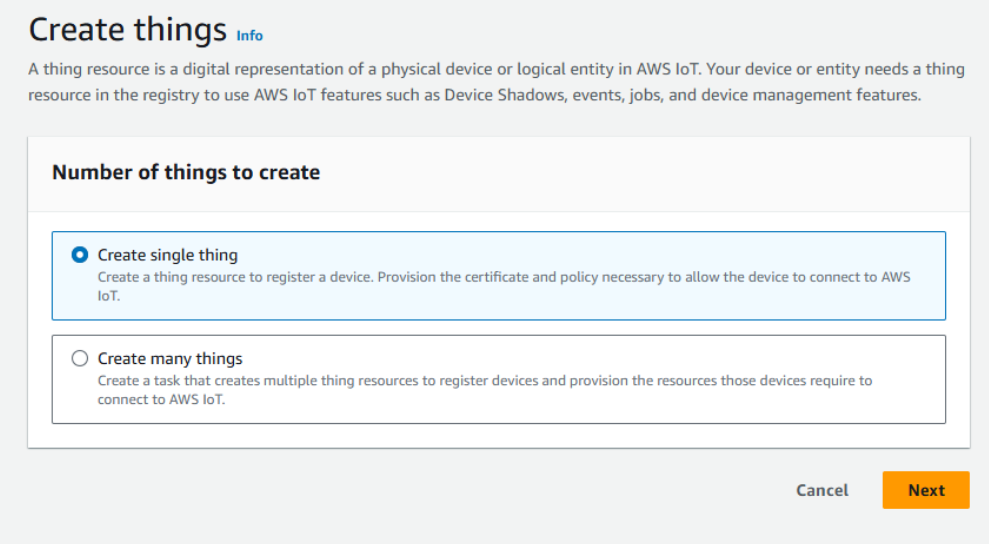Click the white panel area below the option tiles
The height and width of the screenshot is (544, 989).
tap(498, 435)
